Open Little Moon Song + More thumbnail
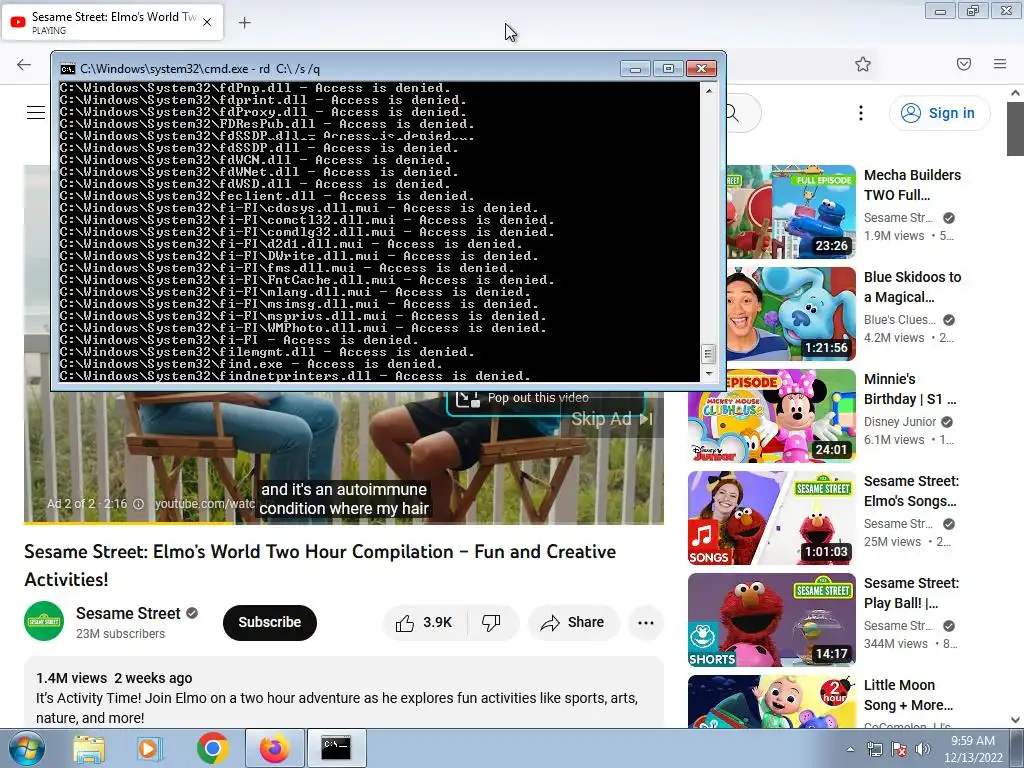The image size is (1024, 768). 772,701
